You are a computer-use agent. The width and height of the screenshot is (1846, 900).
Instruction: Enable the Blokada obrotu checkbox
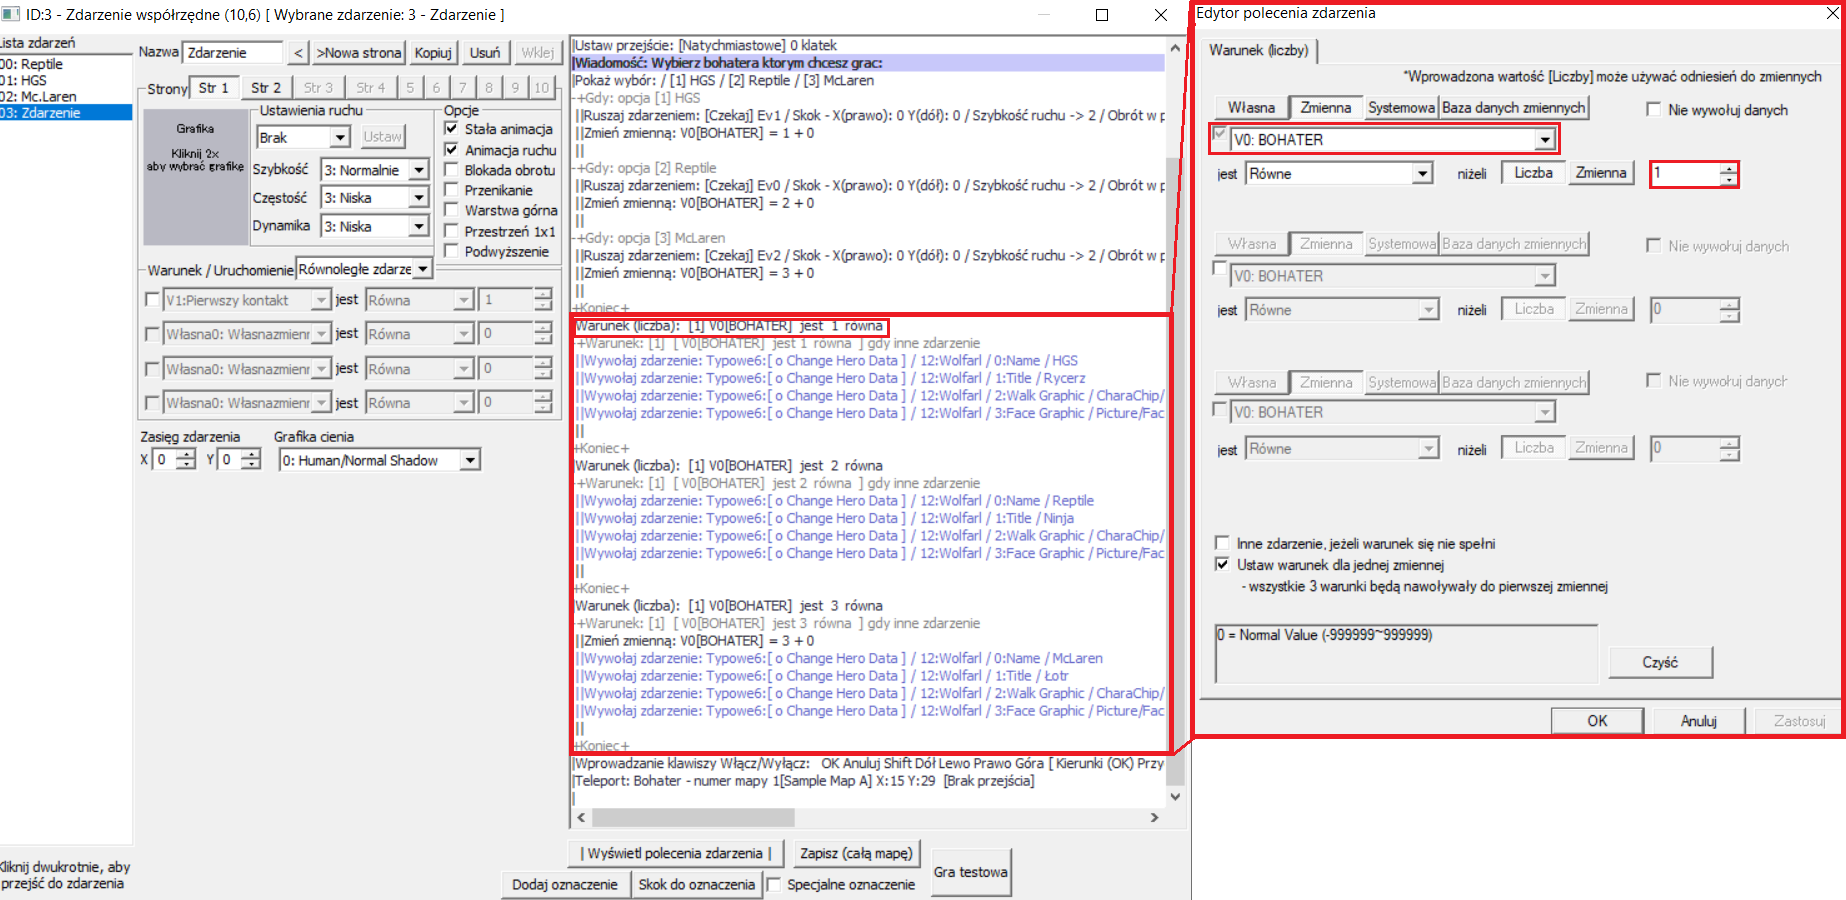pyautogui.click(x=452, y=170)
